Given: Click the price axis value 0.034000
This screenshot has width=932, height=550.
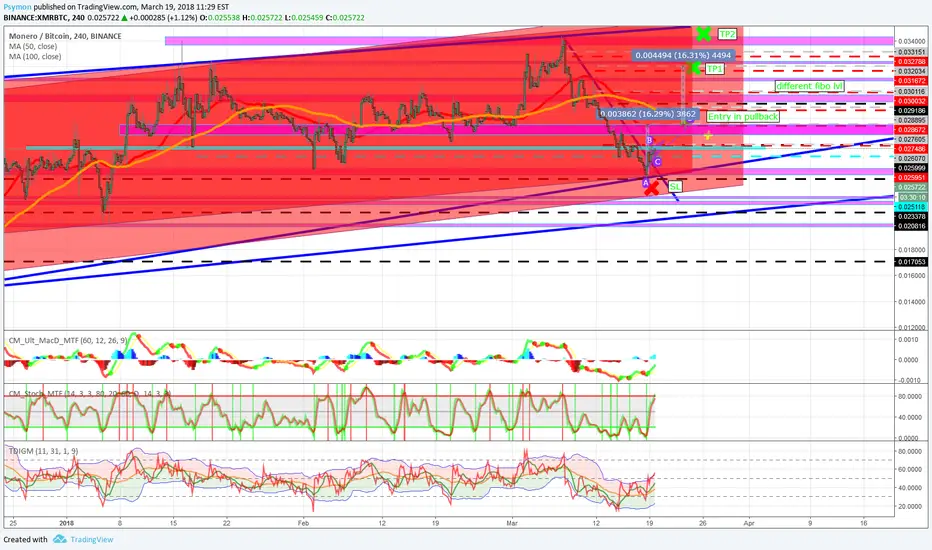Looking at the screenshot, I should pos(911,42).
